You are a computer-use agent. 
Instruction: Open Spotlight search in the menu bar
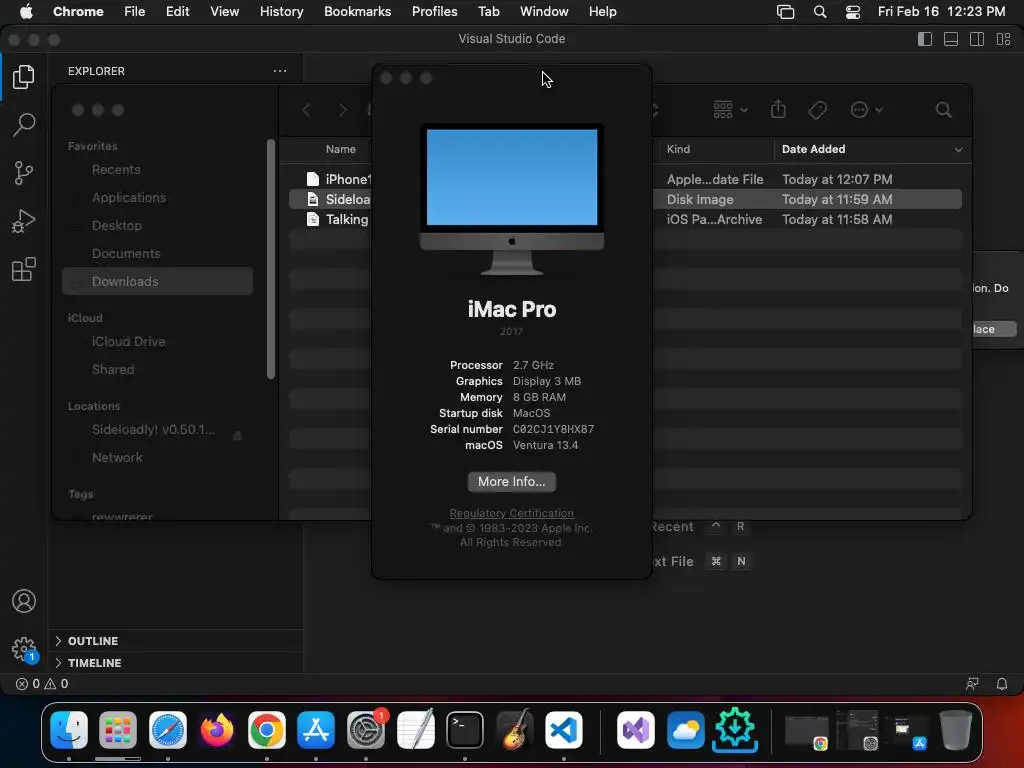pos(820,12)
